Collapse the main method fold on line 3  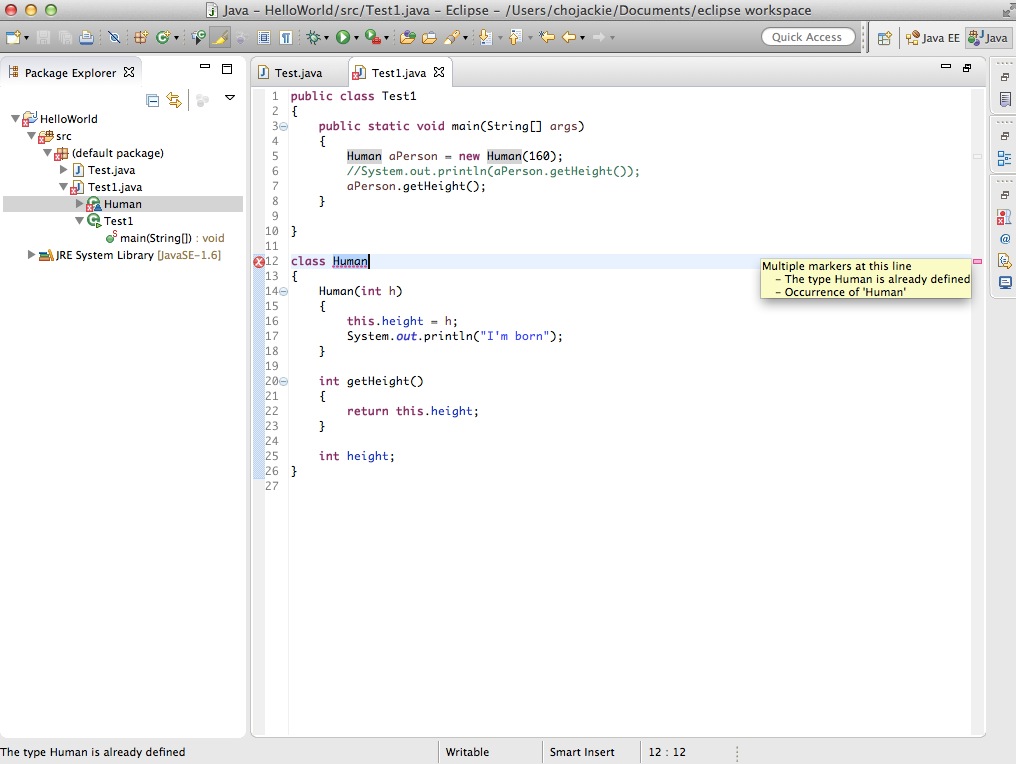point(283,127)
